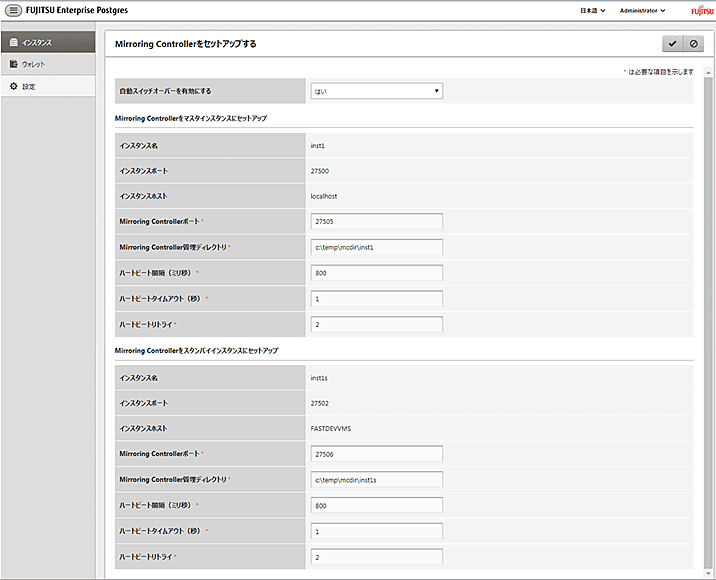Click master heartbeat retry field
Image resolution: width=716 pixels, height=580 pixels.
pos(377,325)
